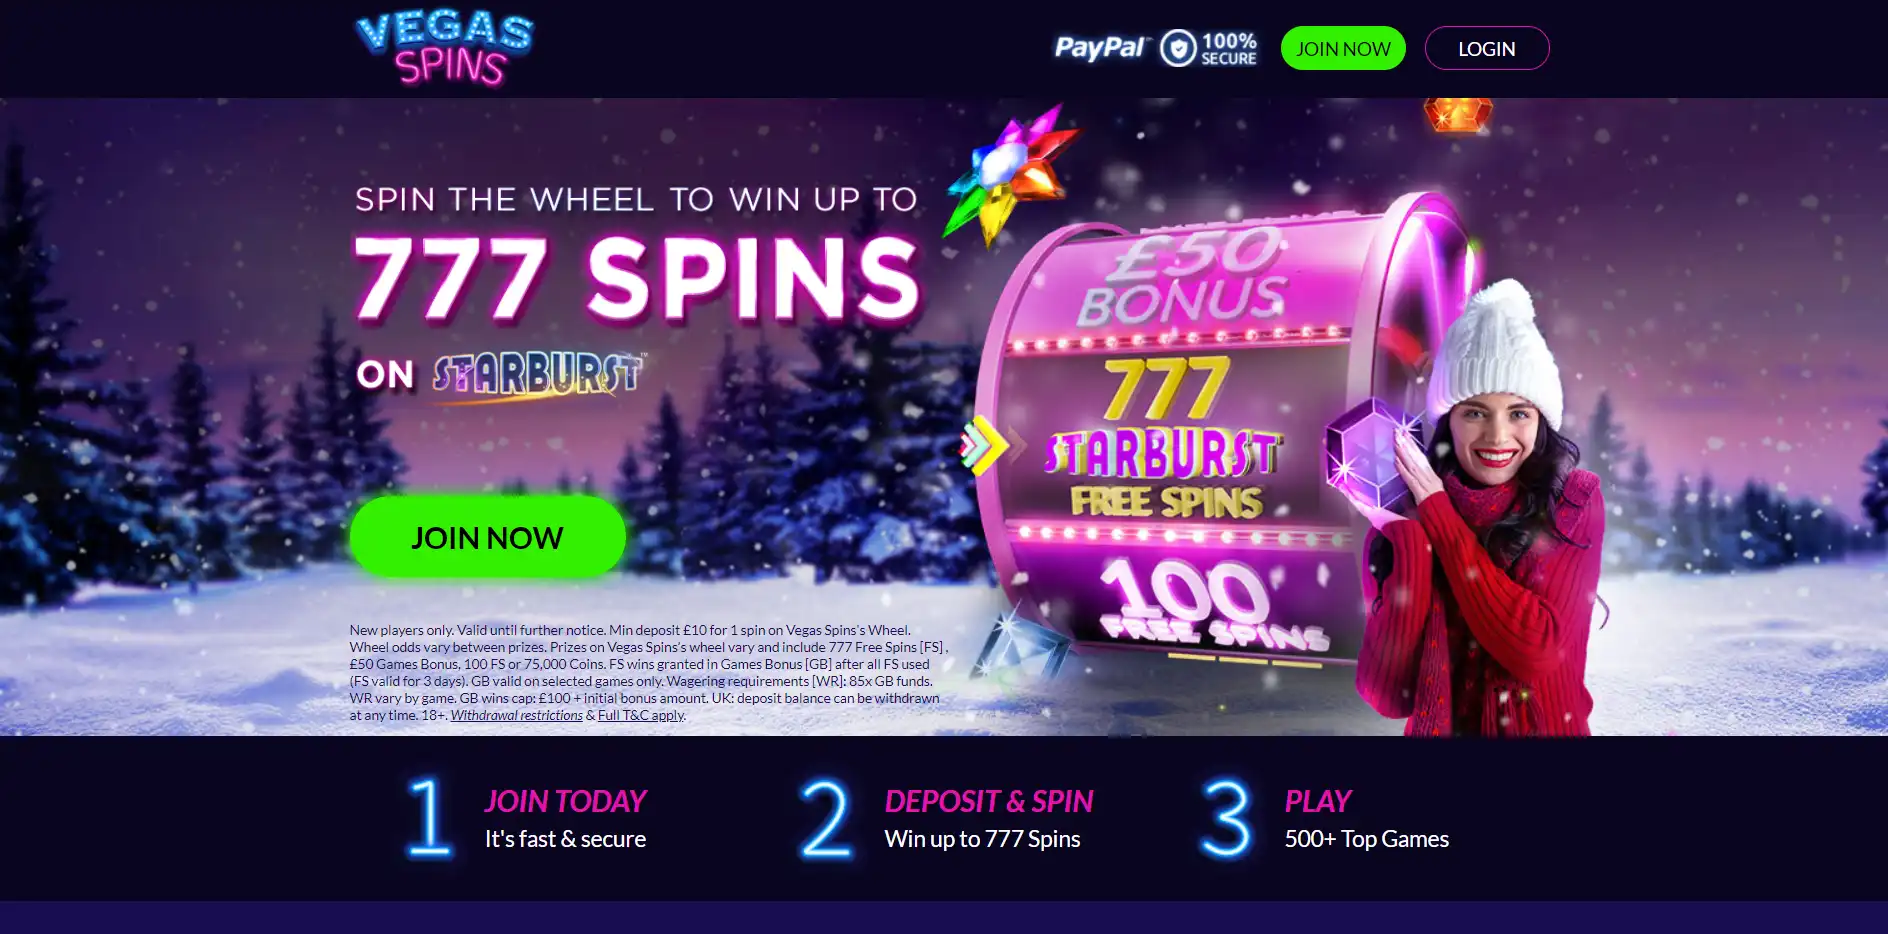Click the rainbow Starburst star gem
This screenshot has height=934, width=1888.
coord(1011,176)
